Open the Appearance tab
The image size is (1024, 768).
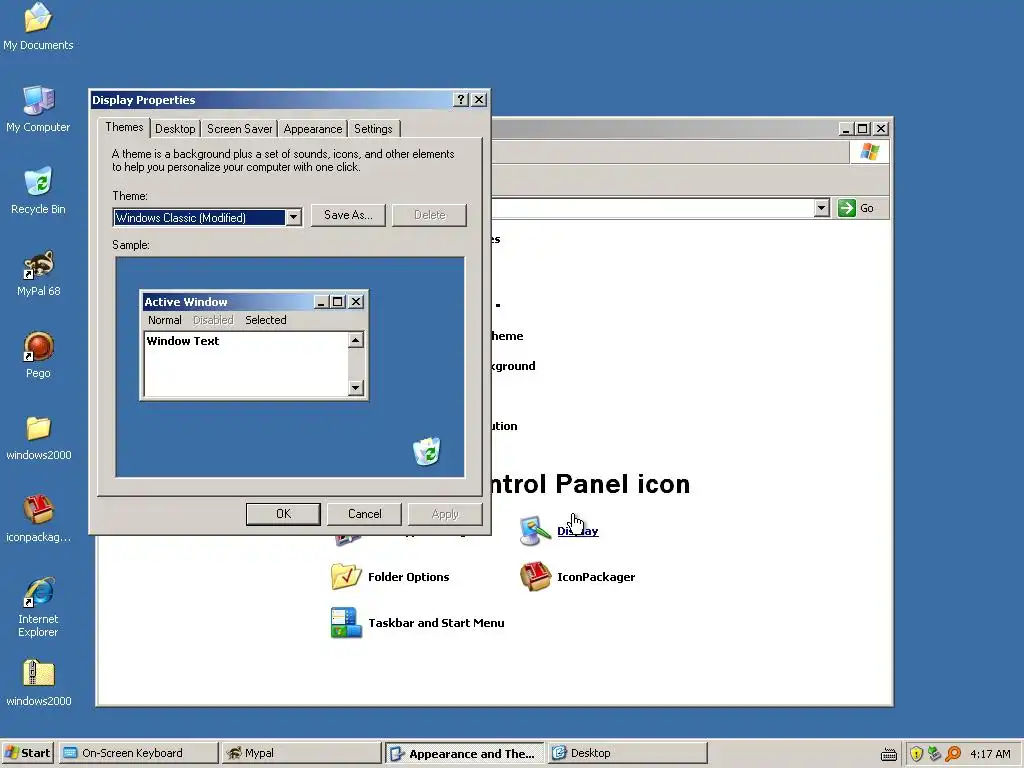[313, 129]
